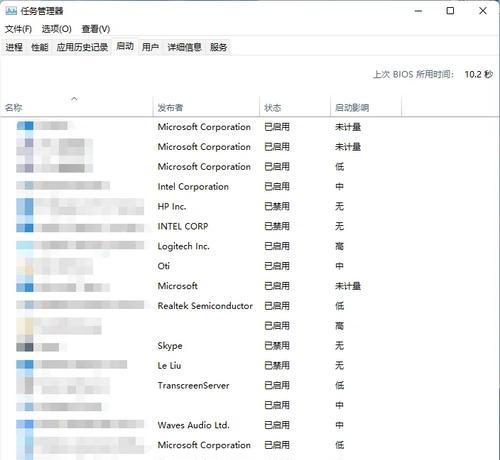This screenshot has width=500, height=460.
Task: Sort by the 名称 column arrow
Action: coord(74,99)
